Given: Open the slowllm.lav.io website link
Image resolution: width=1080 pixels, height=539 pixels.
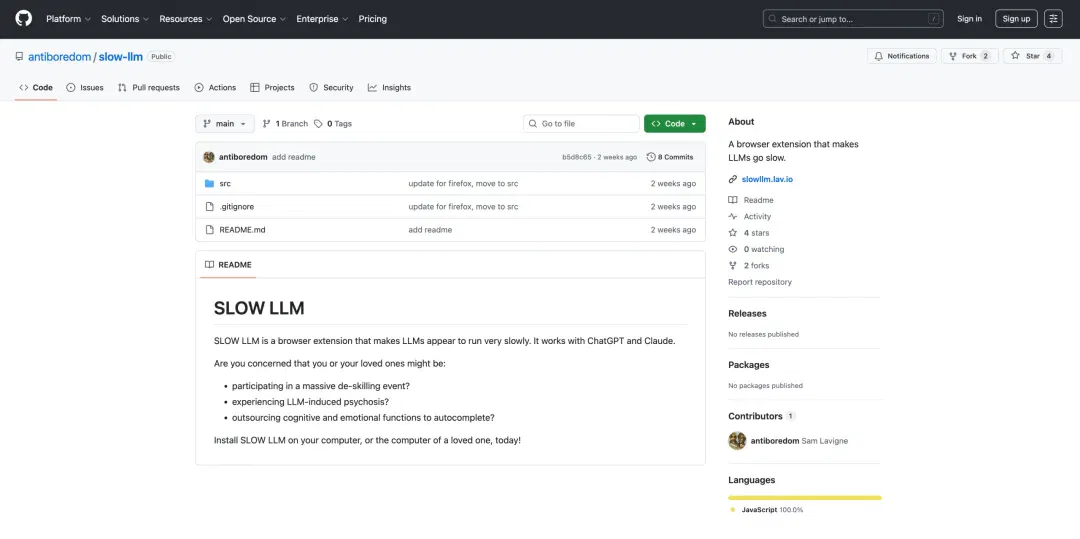Looking at the screenshot, I should click(767, 179).
